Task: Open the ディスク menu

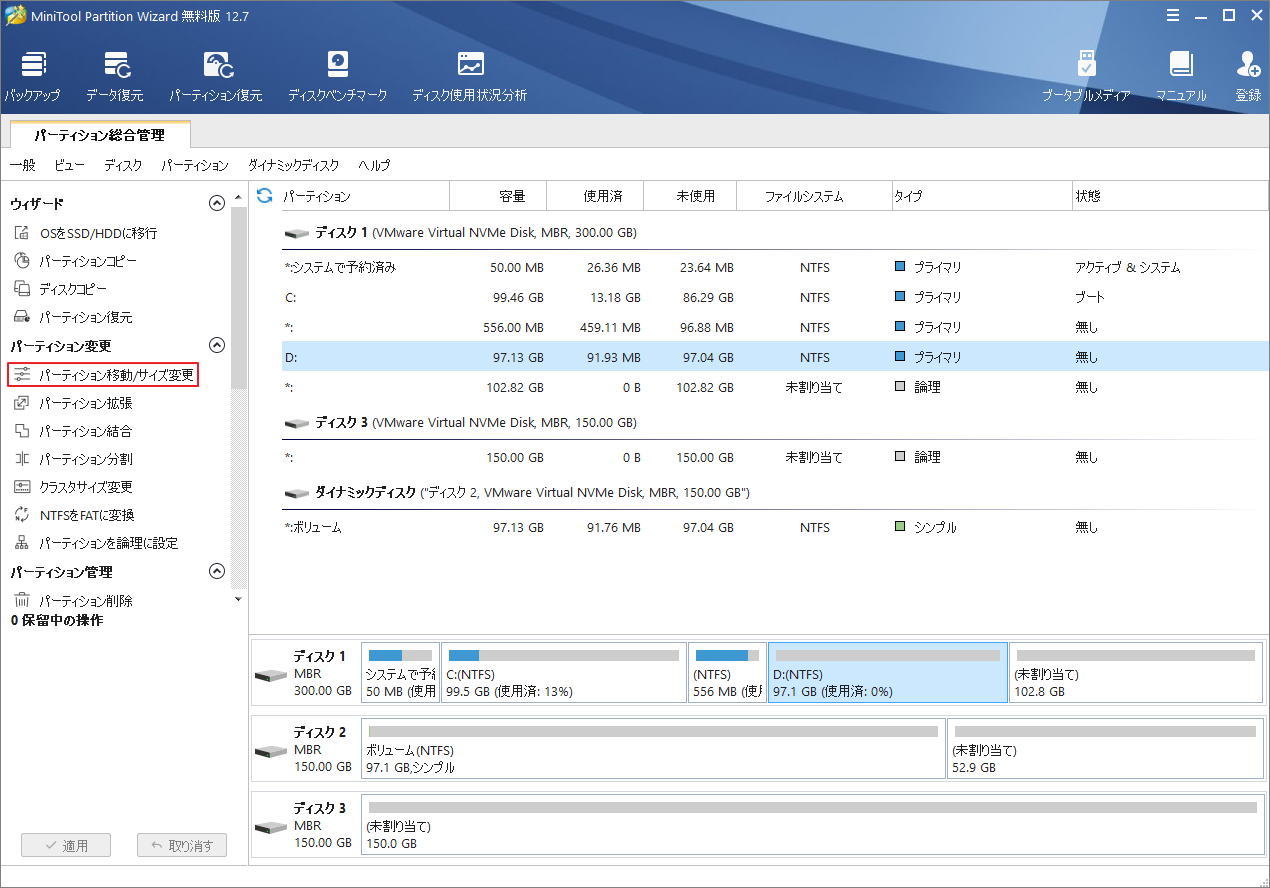Action: (x=122, y=165)
